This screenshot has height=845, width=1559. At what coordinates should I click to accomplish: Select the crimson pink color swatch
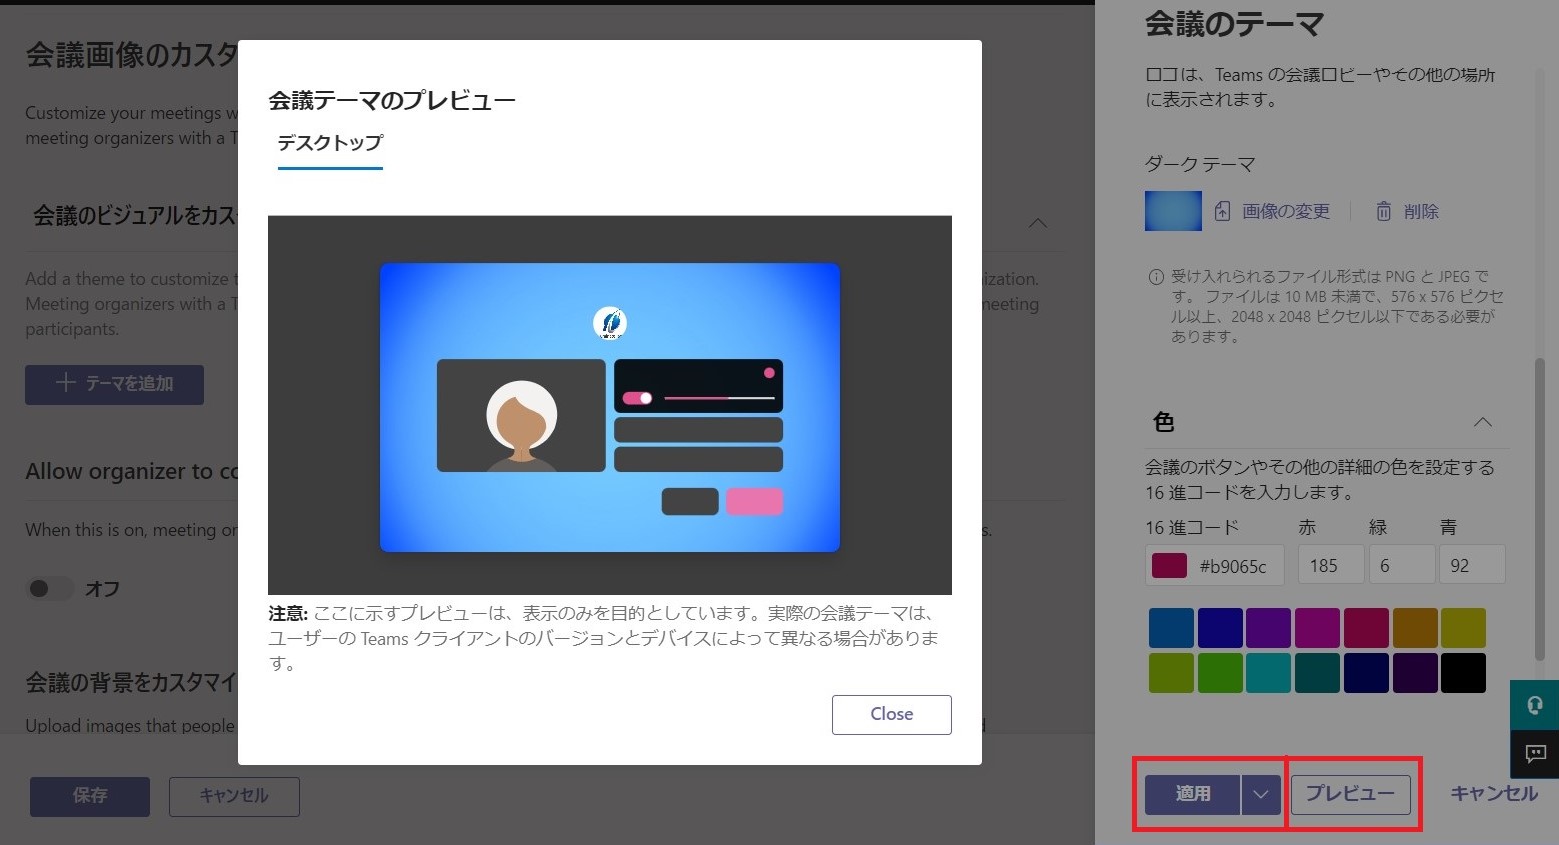click(x=1366, y=628)
